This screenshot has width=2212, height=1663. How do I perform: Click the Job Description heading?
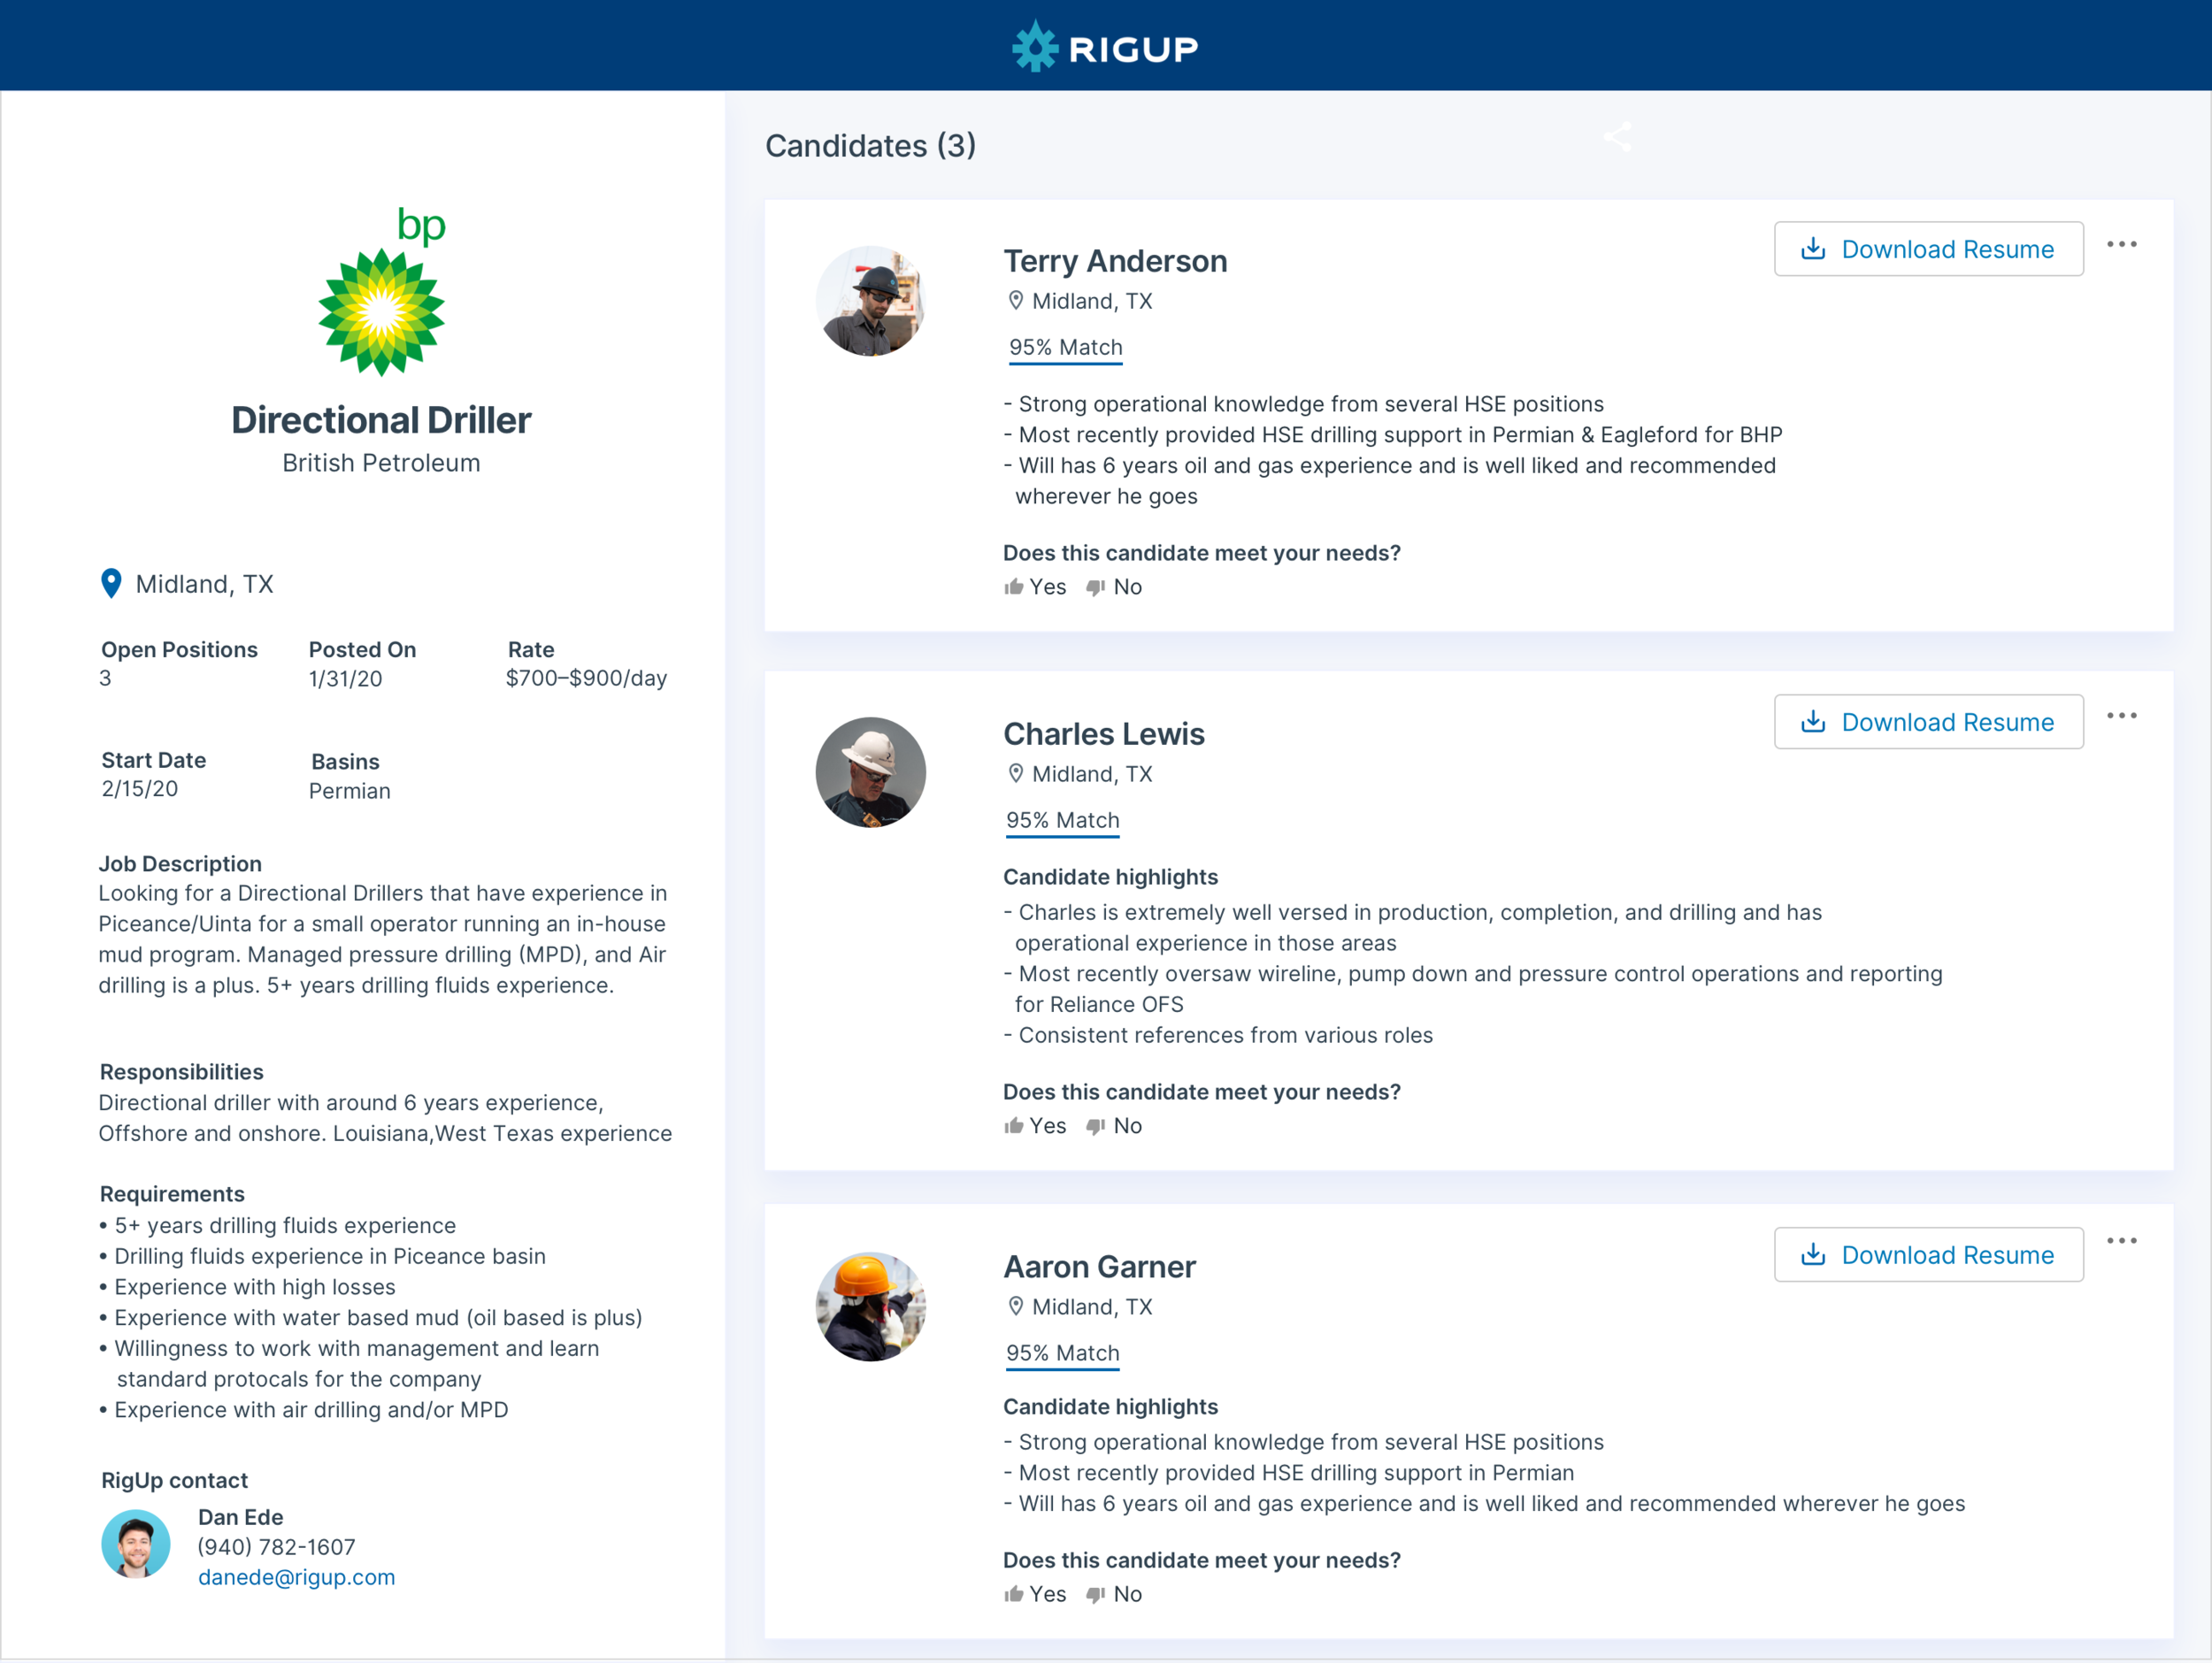180,864
